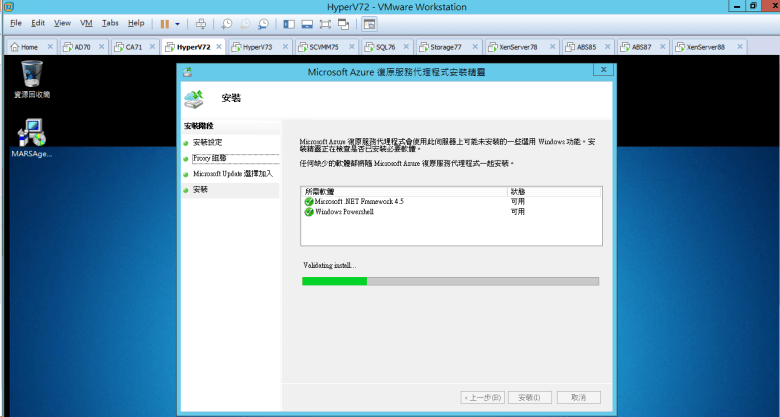Image resolution: width=780 pixels, height=417 pixels.
Task: Open the VM menu
Action: coord(86,22)
